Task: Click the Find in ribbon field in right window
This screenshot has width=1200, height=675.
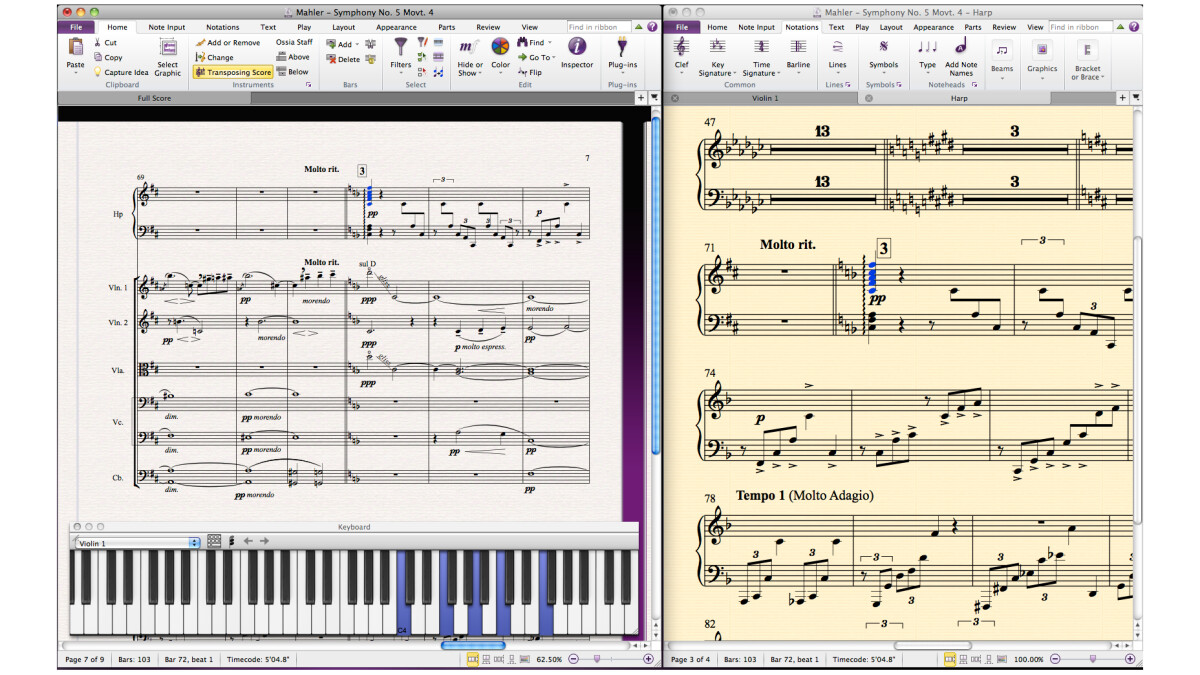Action: [1079, 27]
